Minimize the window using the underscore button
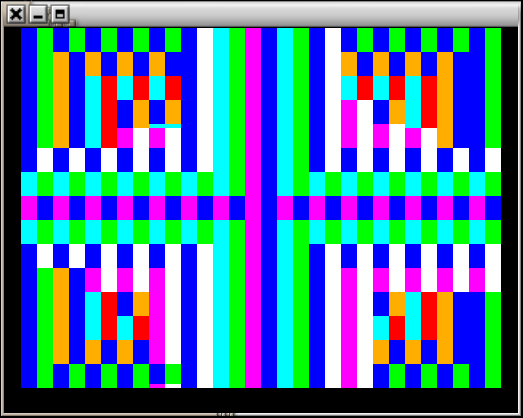Viewport: 523px width, 418px height. [38, 14]
